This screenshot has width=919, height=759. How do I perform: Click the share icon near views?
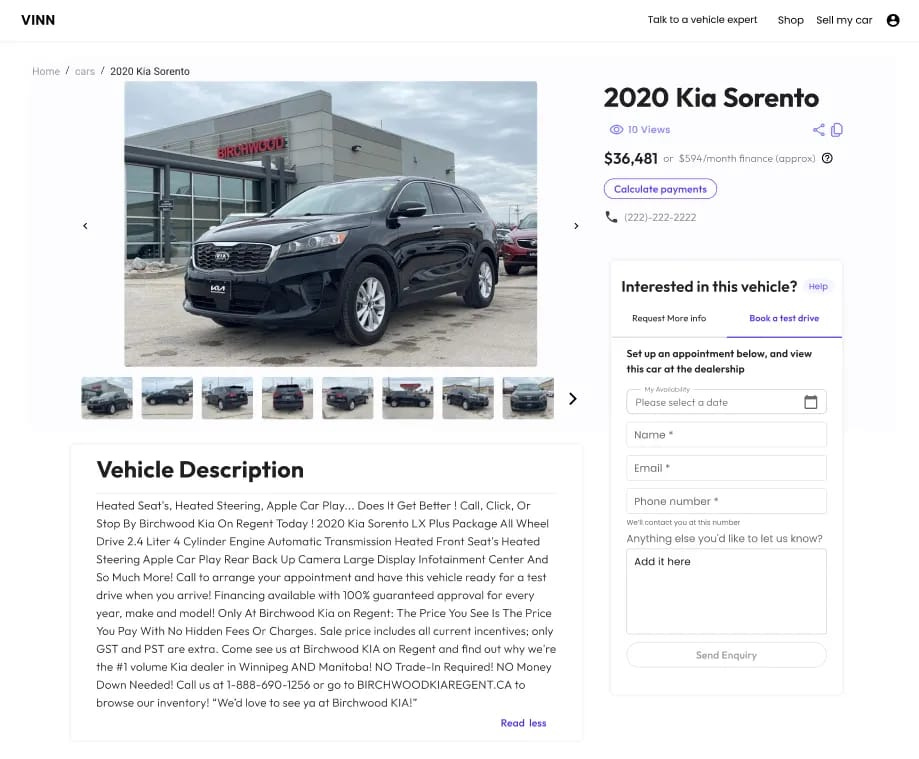tap(818, 130)
